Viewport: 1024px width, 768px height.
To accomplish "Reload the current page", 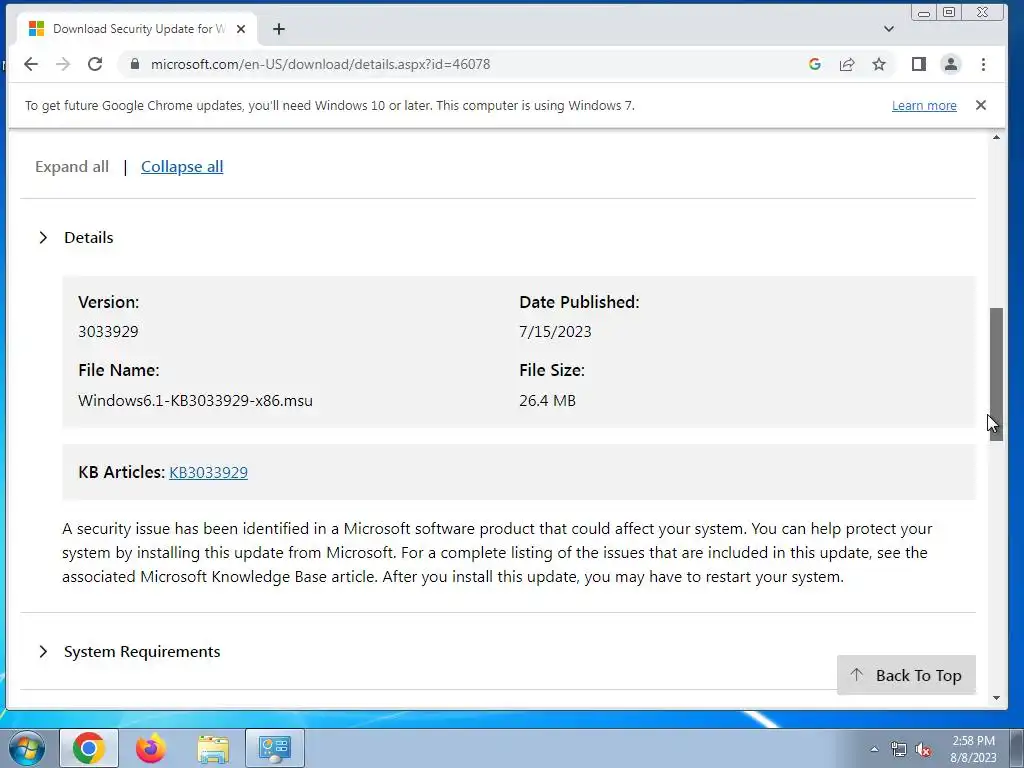I will pyautogui.click(x=95, y=64).
